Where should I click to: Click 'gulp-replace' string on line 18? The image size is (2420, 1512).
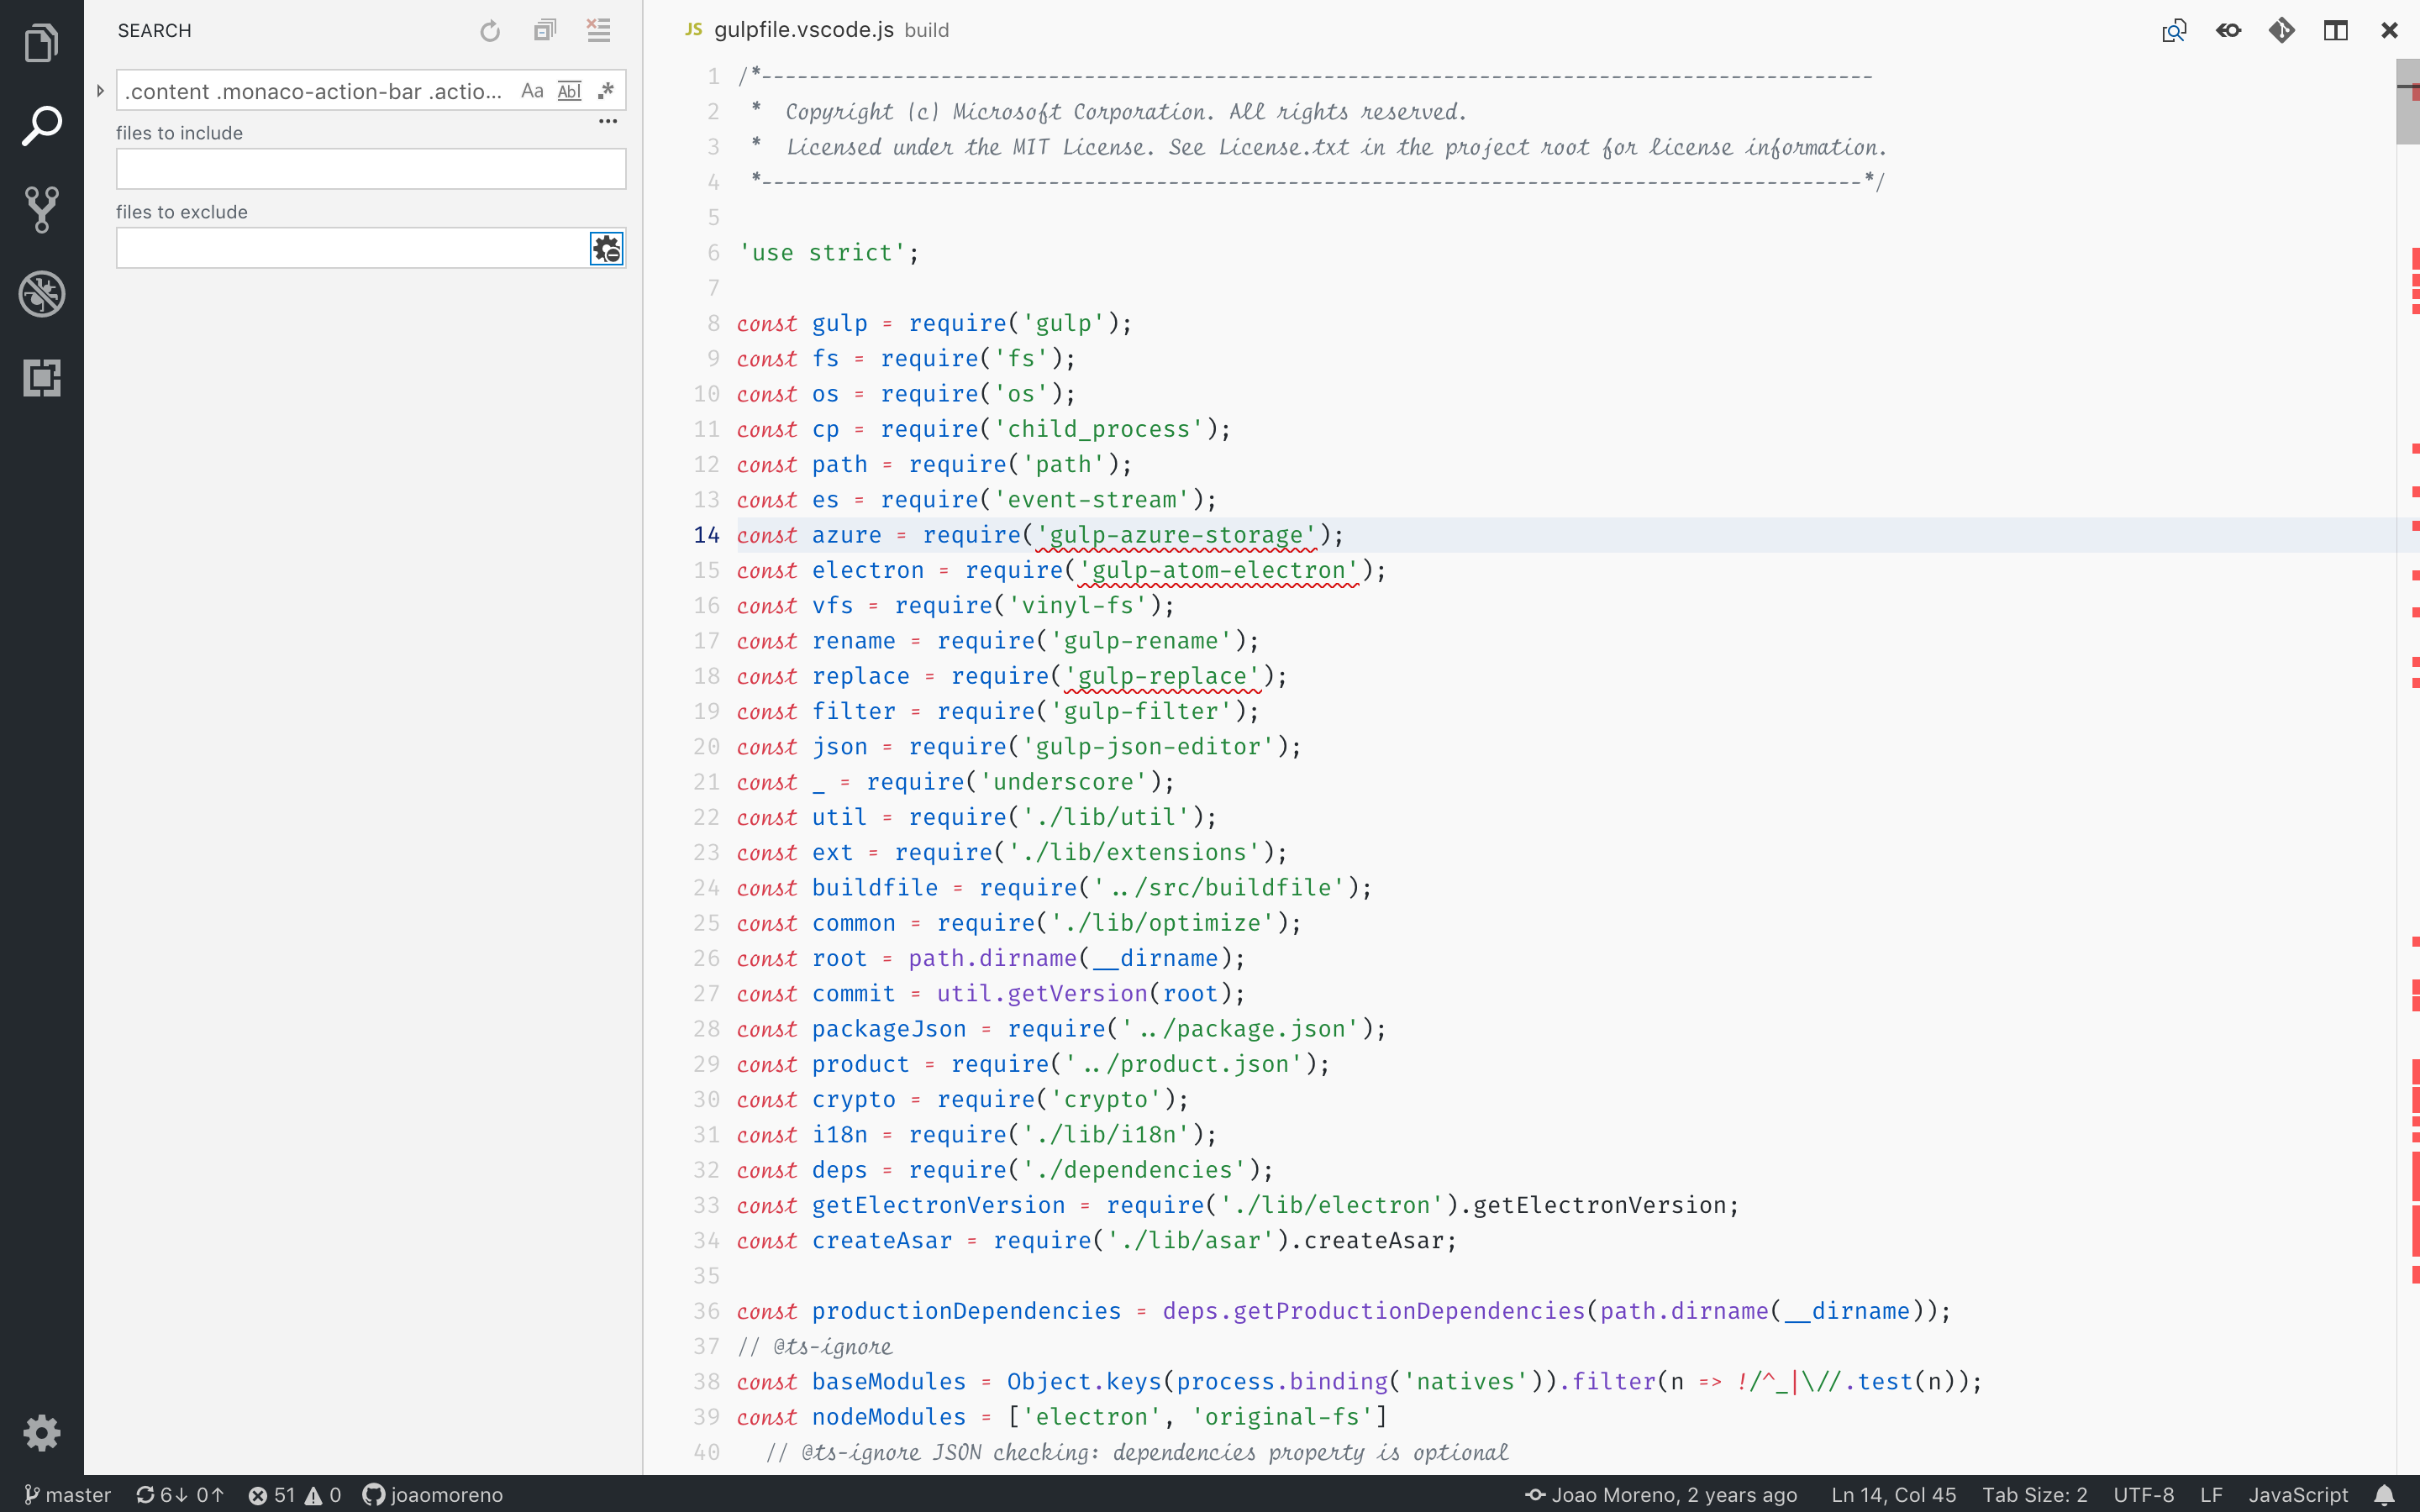click(1162, 676)
